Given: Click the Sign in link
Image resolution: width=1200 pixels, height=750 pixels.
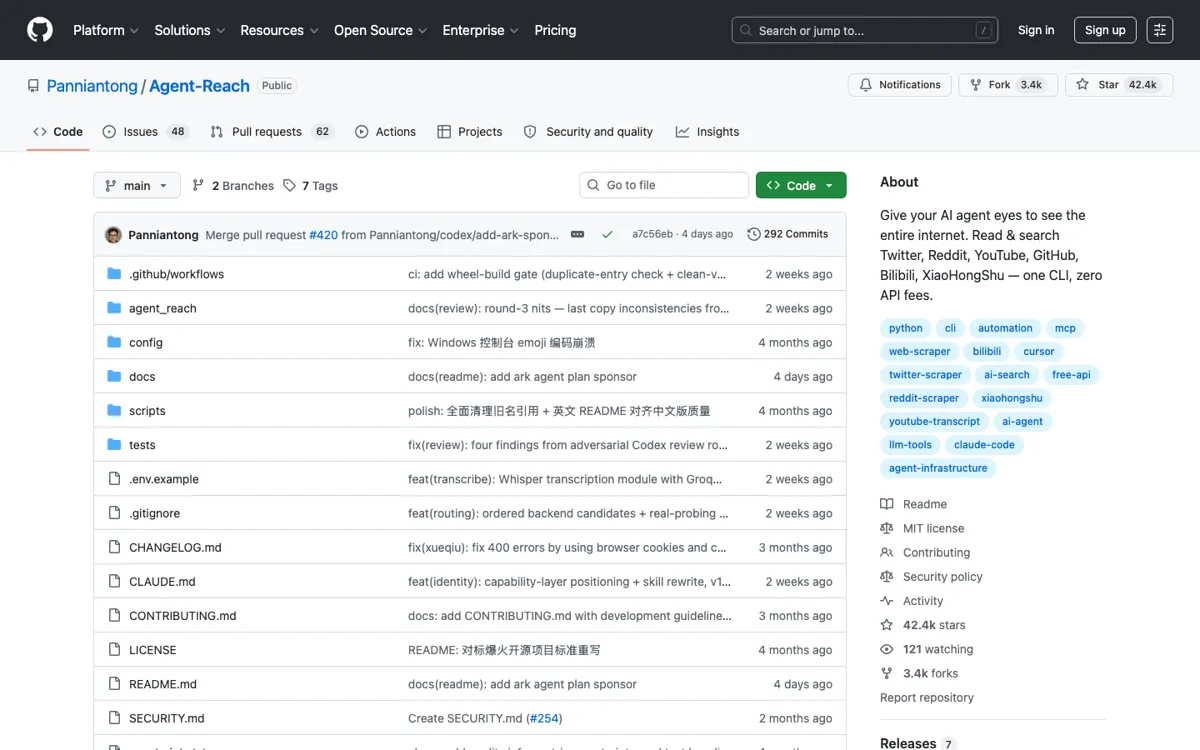Looking at the screenshot, I should (1036, 30).
